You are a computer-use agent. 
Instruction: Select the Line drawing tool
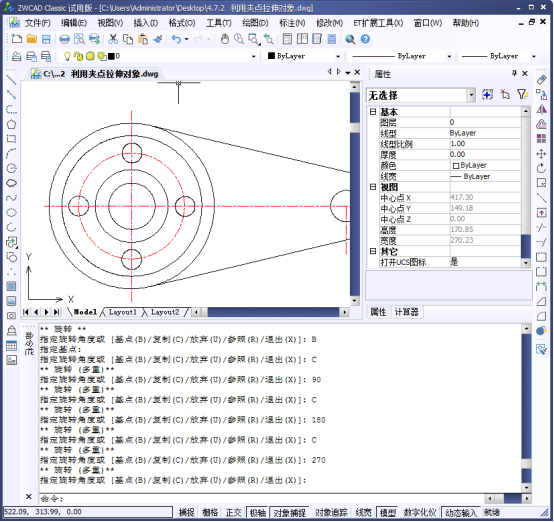tap(12, 80)
